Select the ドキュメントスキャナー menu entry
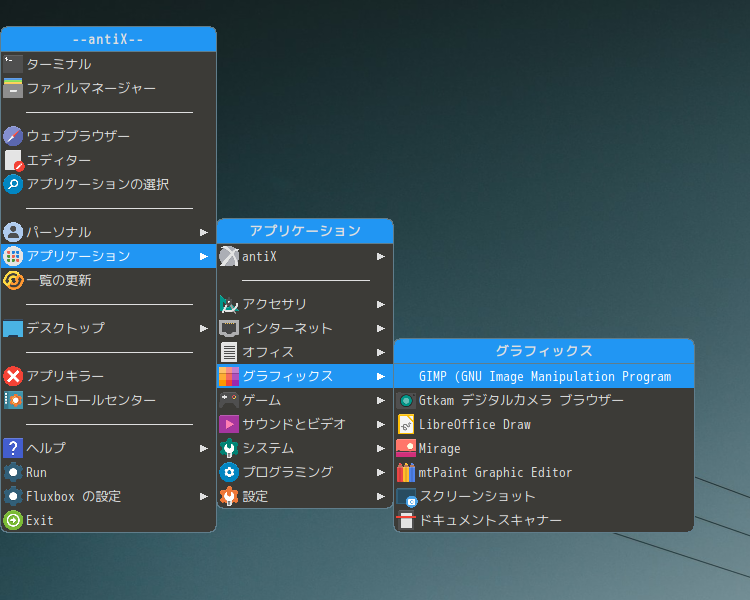 (x=544, y=520)
